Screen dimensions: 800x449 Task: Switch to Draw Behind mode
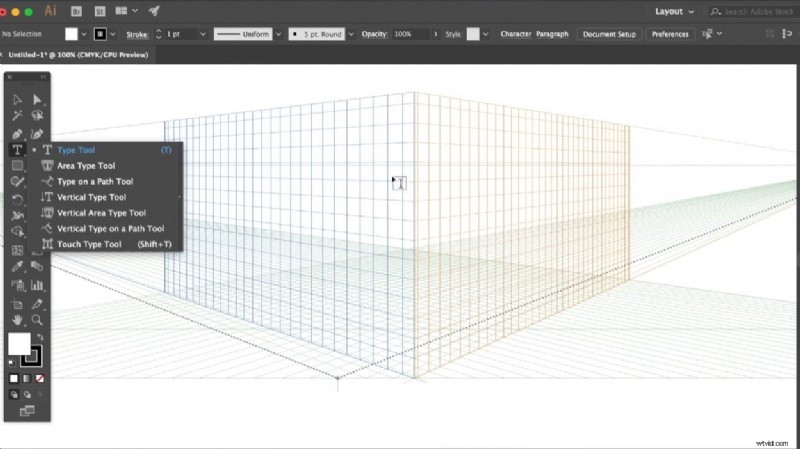pos(27,394)
